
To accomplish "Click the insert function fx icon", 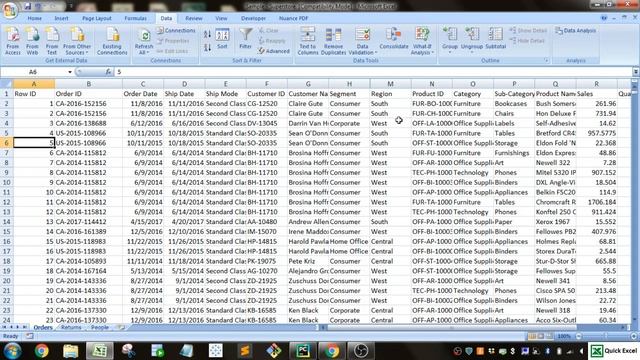I will [x=108, y=72].
